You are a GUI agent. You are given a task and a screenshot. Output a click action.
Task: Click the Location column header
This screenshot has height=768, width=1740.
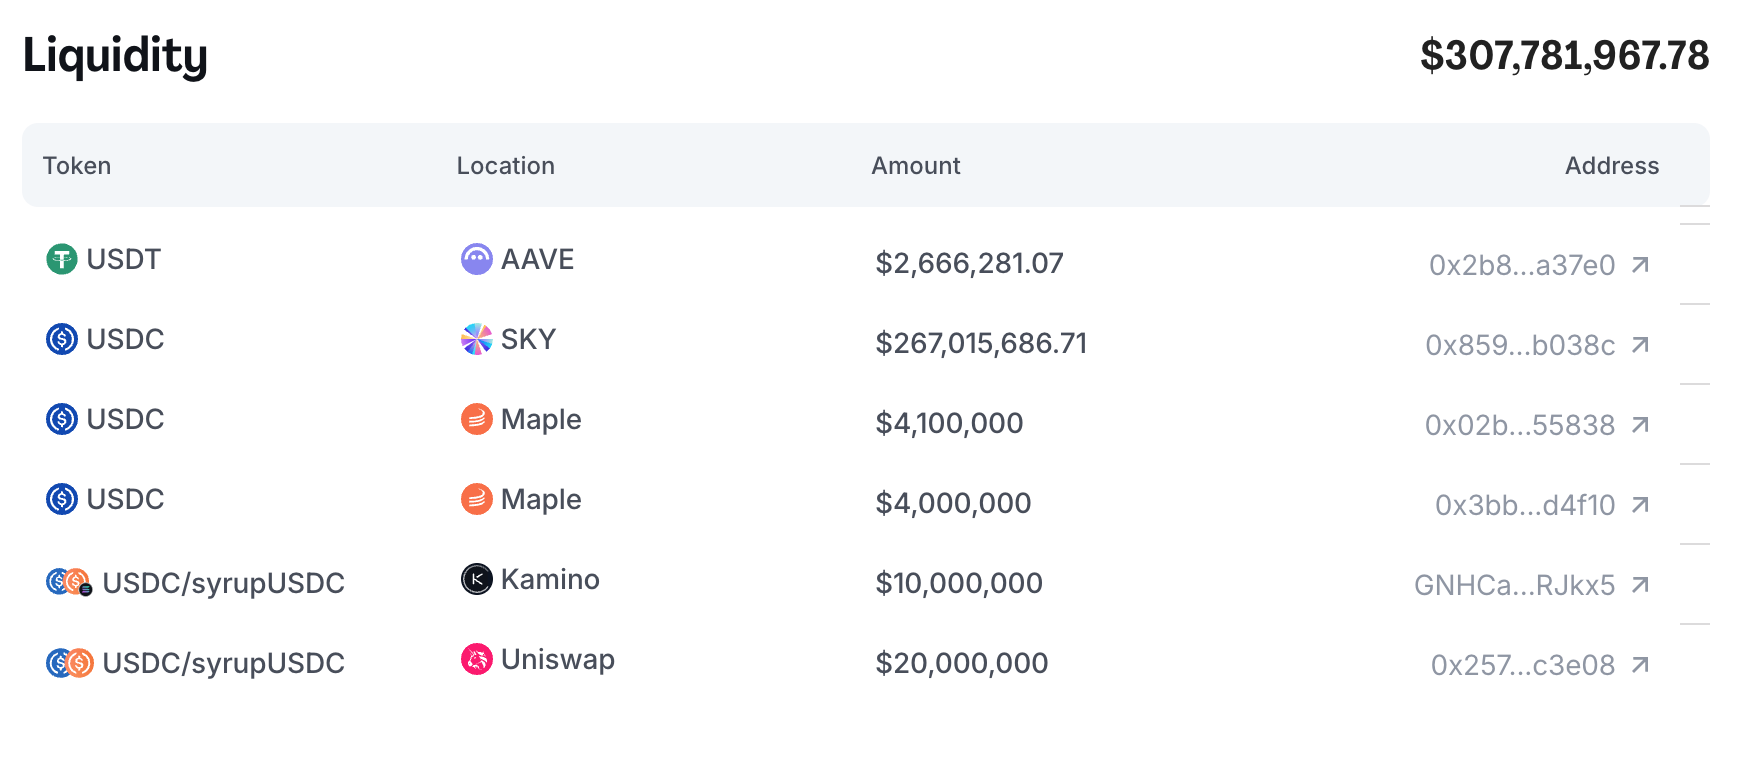point(505,166)
